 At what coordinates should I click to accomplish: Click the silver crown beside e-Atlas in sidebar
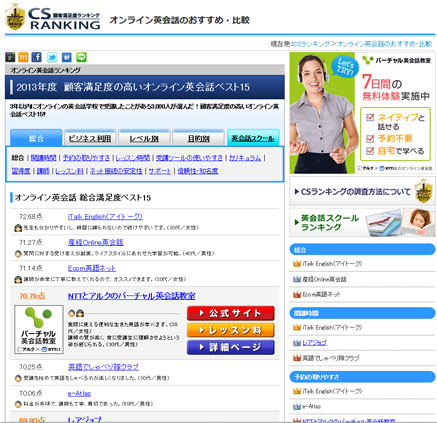pos(297,406)
